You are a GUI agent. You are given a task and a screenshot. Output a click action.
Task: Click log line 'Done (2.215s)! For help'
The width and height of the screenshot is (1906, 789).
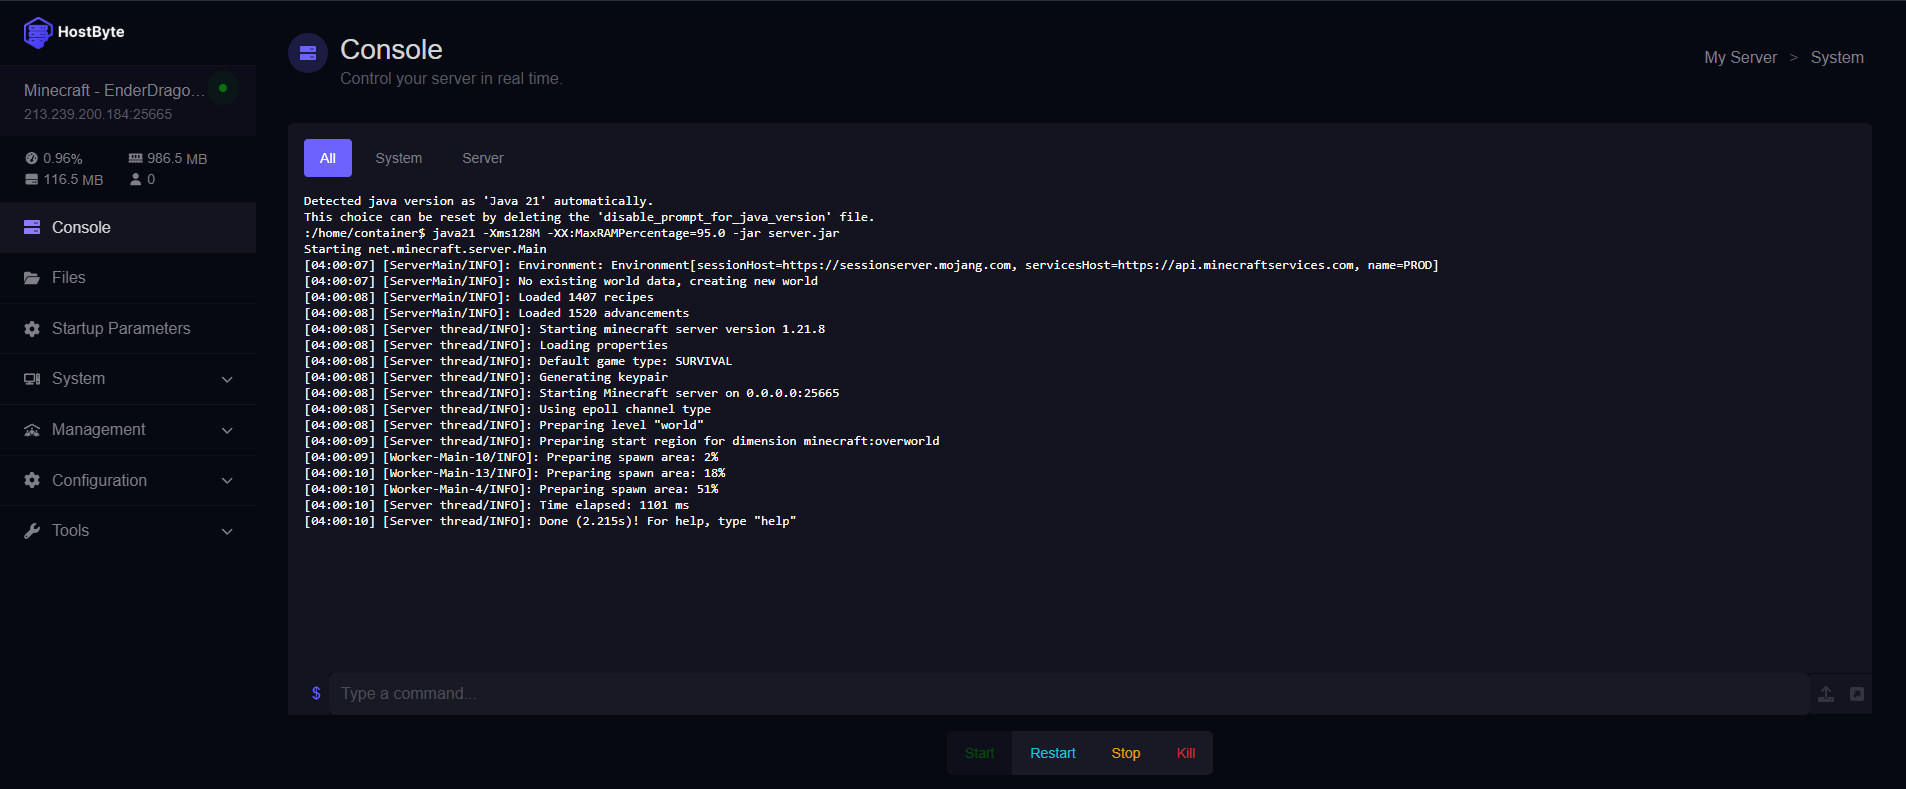click(x=550, y=521)
